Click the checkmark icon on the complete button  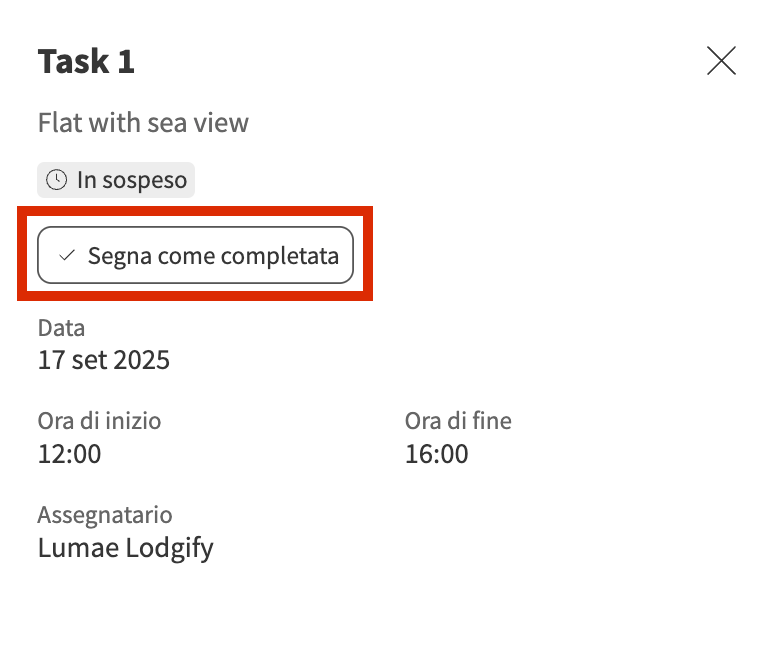[67, 256]
